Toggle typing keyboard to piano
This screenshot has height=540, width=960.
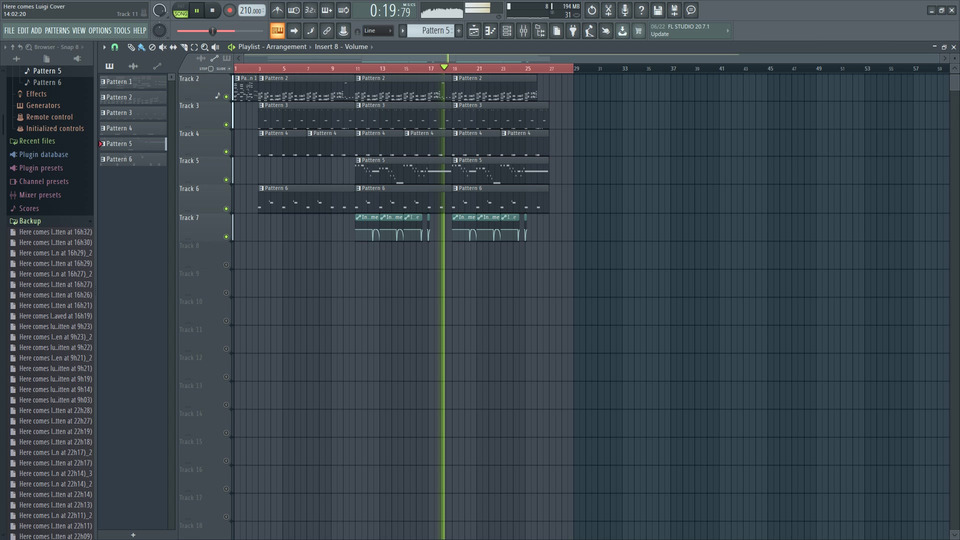pos(277,31)
